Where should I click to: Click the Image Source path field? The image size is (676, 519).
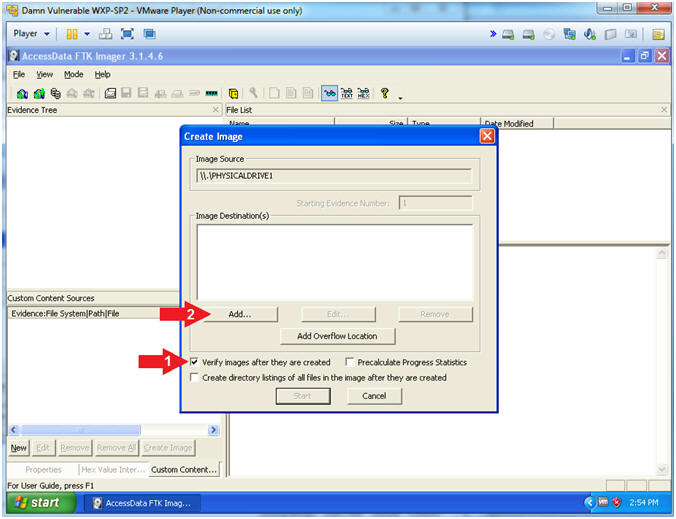click(334, 176)
